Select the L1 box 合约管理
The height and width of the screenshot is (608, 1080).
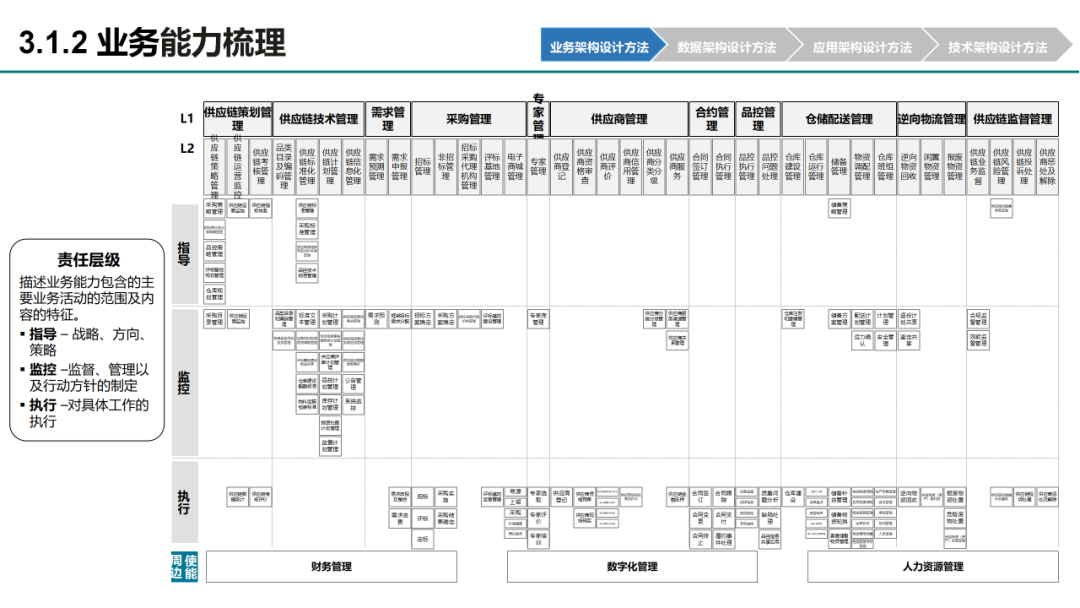click(712, 118)
